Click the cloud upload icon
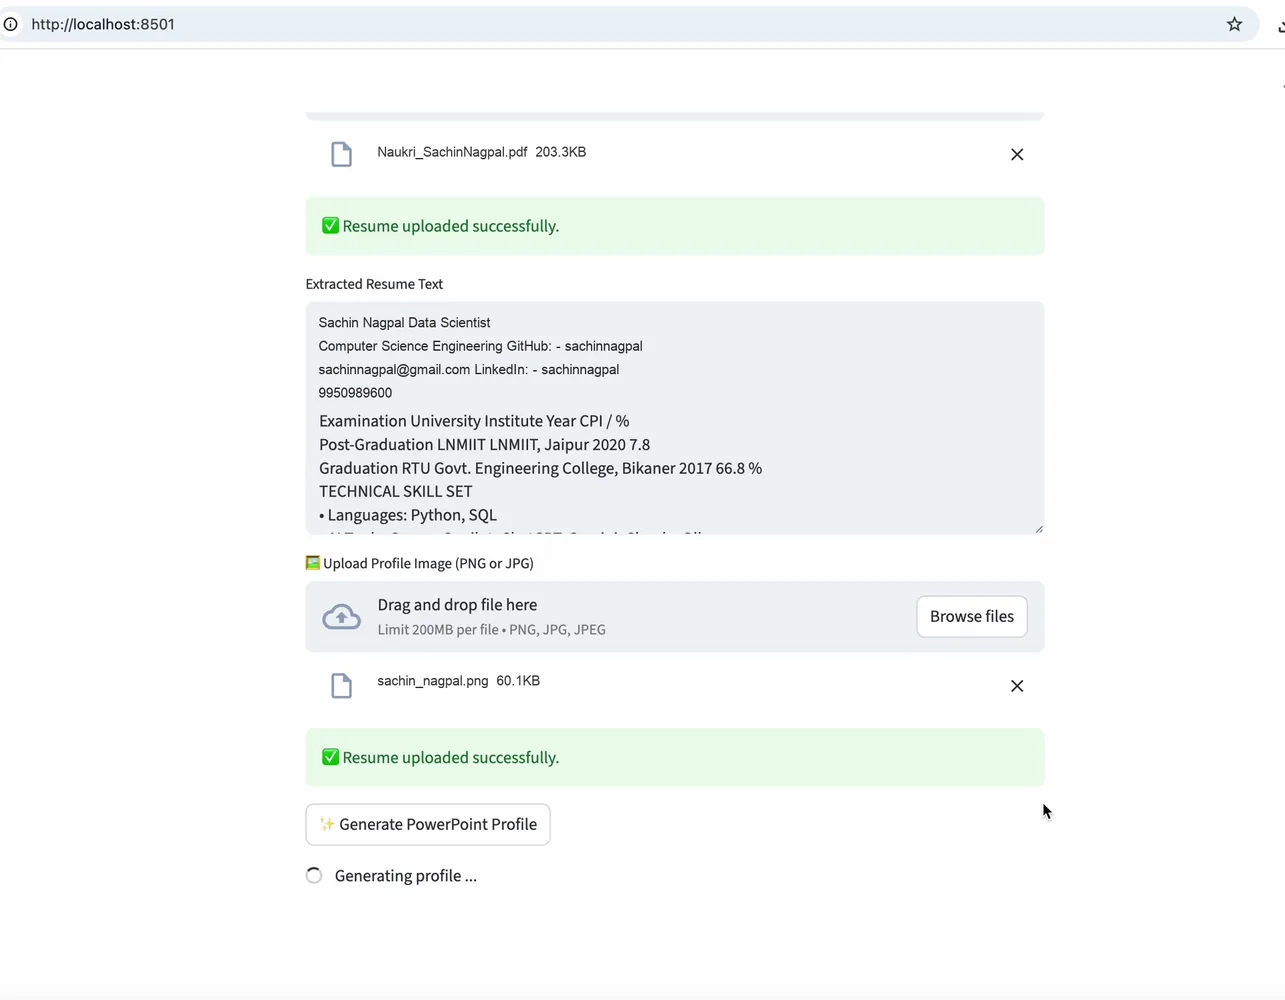The width and height of the screenshot is (1285, 1000). (341, 617)
